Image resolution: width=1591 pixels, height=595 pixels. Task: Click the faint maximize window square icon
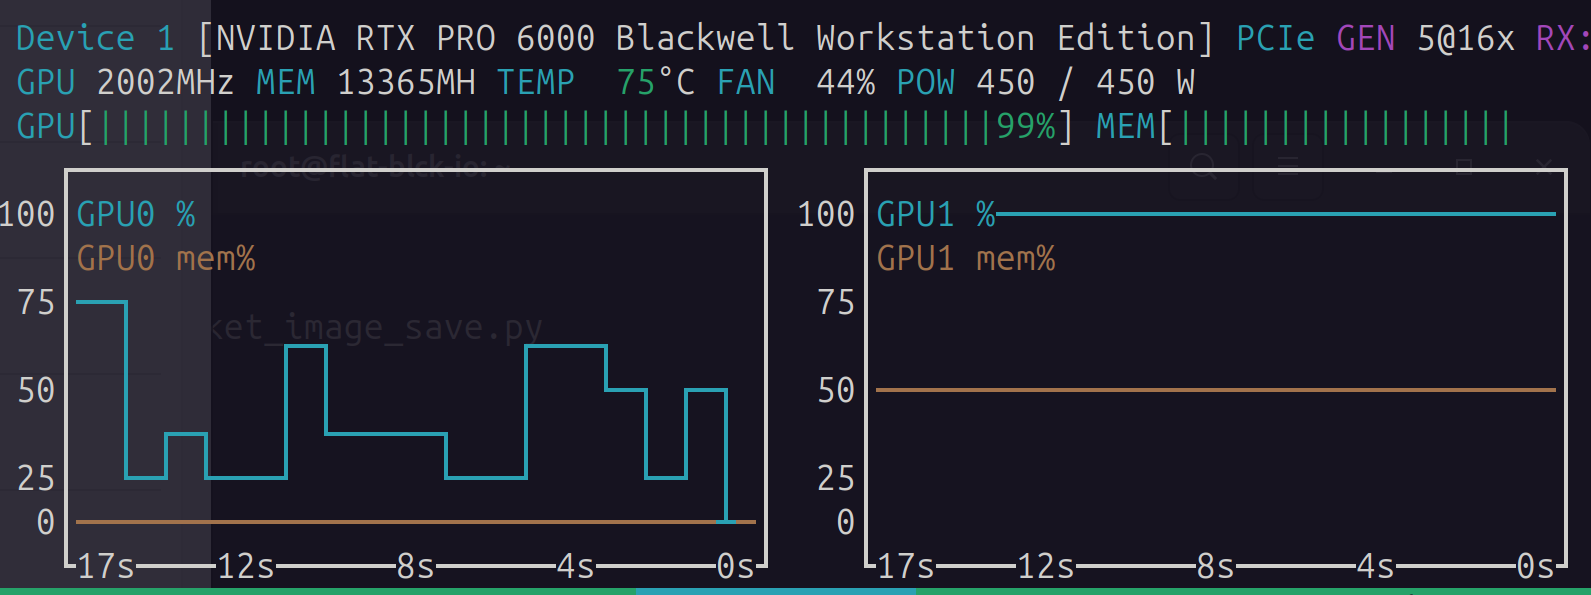click(1464, 166)
